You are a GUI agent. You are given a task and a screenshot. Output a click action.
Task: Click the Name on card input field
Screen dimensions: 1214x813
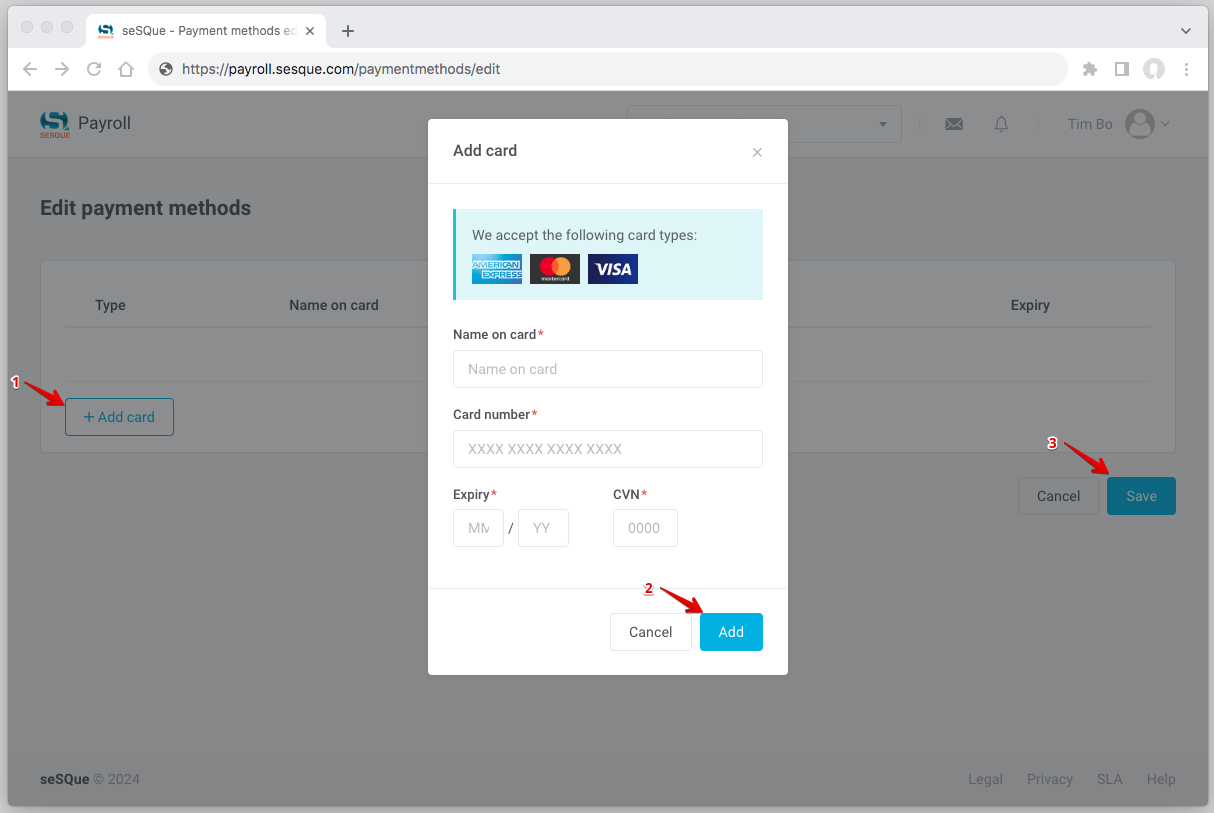(607, 369)
